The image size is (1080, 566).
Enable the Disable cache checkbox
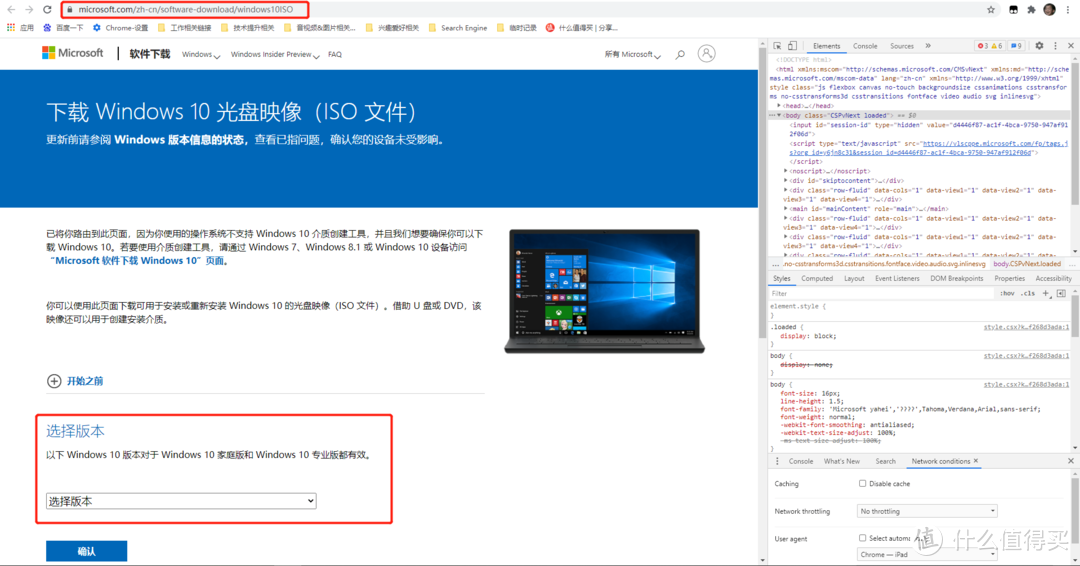point(862,483)
